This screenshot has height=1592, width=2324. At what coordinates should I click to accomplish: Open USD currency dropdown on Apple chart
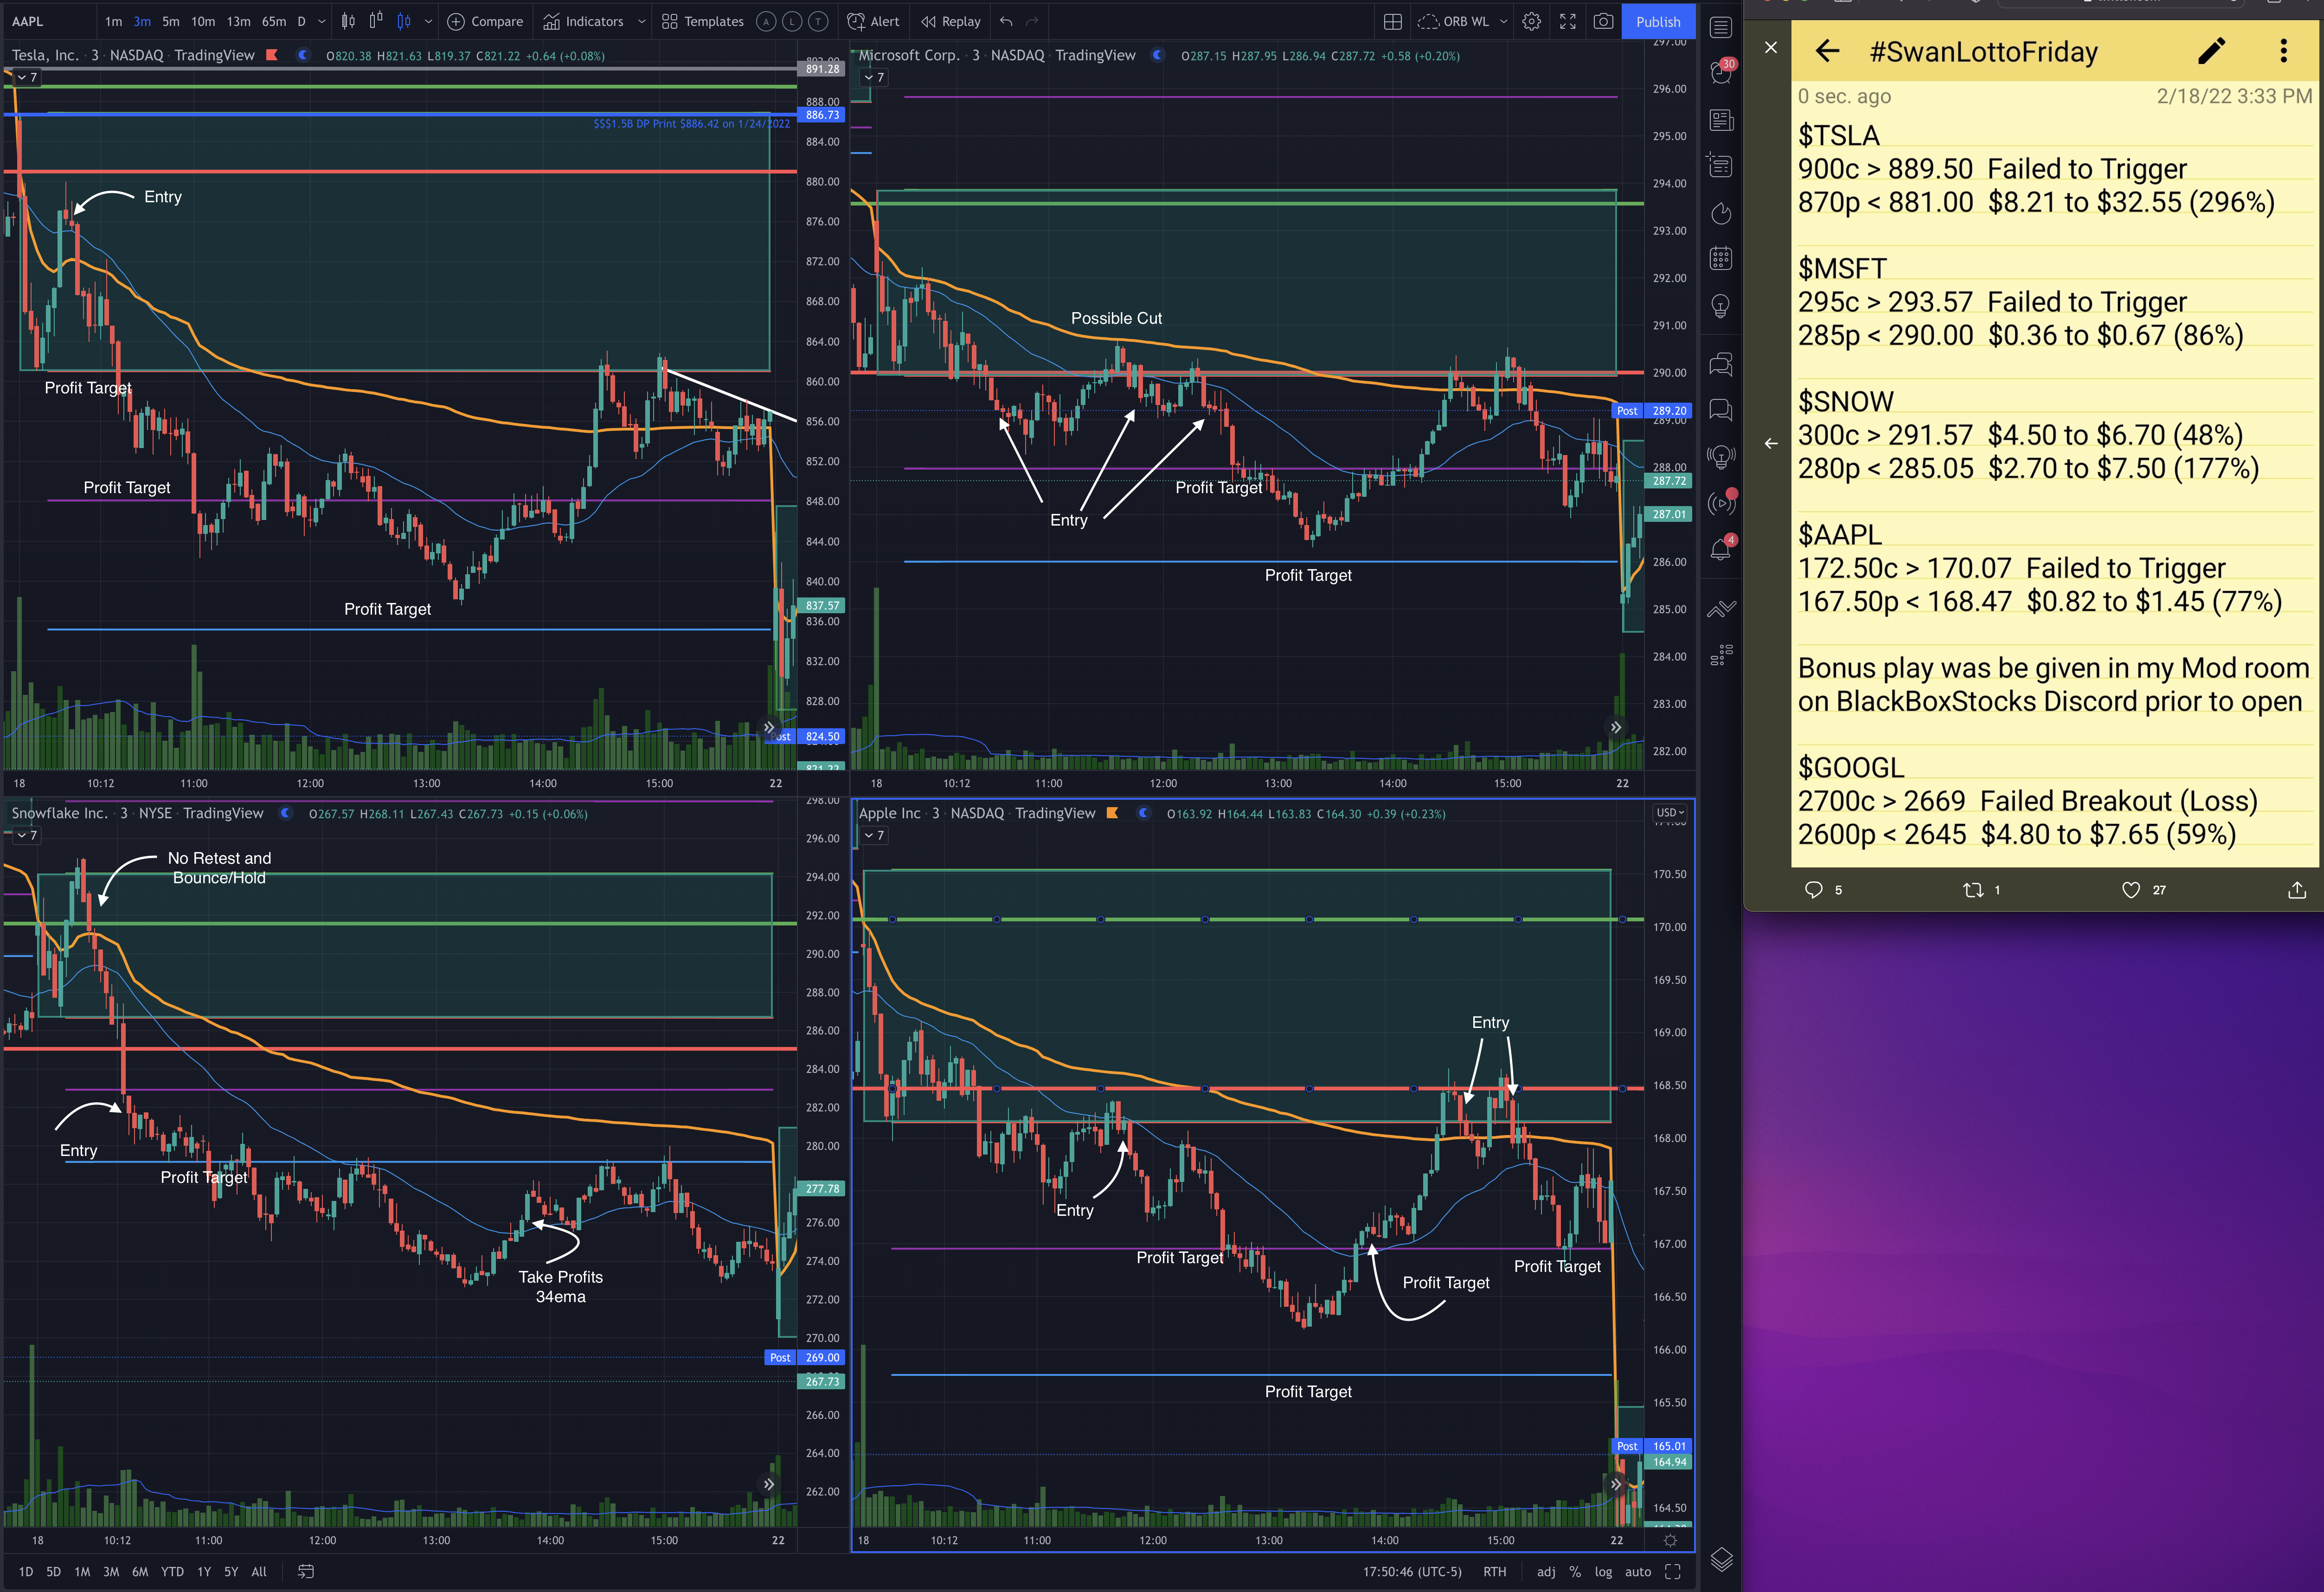(x=1669, y=813)
